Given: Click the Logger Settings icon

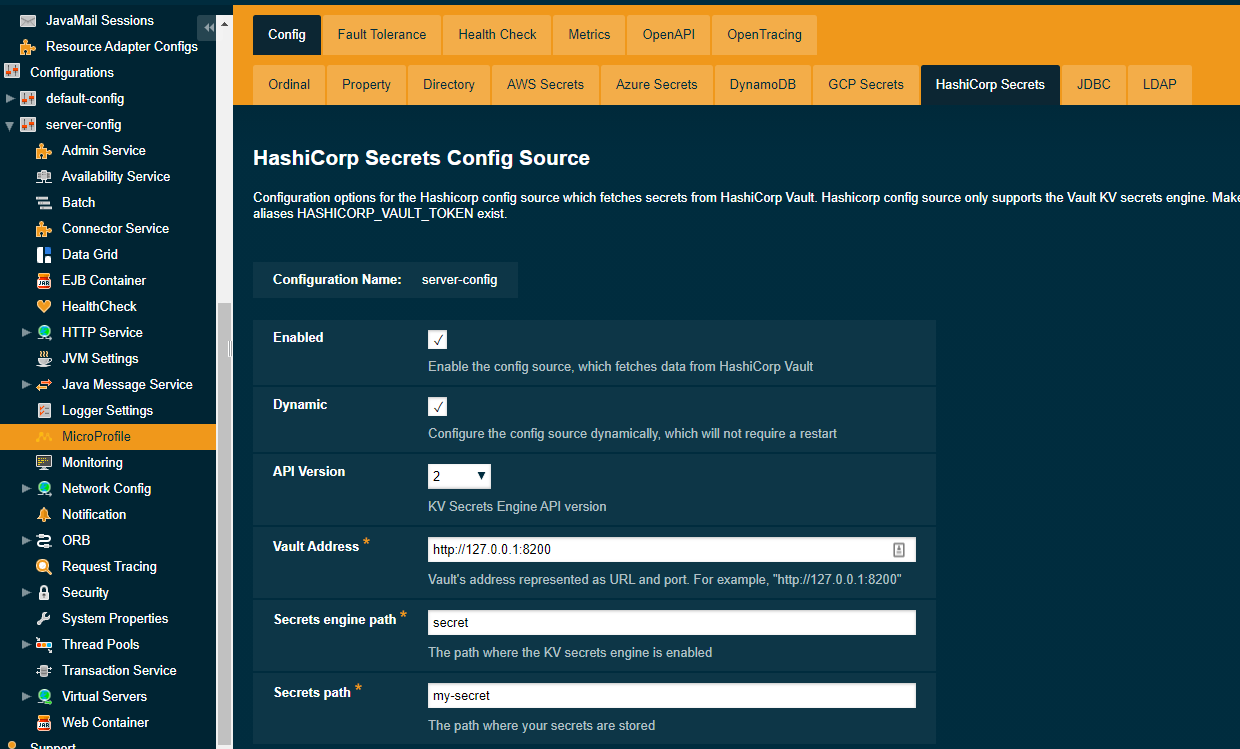Looking at the screenshot, I should (x=44, y=410).
